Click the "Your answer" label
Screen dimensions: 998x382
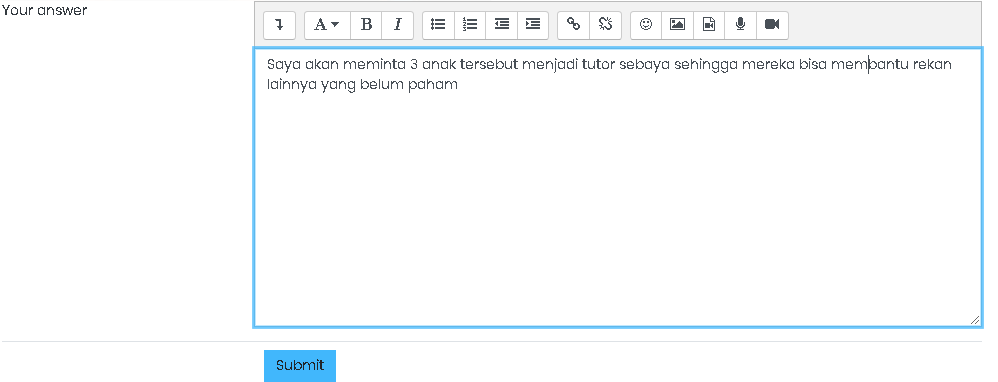(44, 11)
